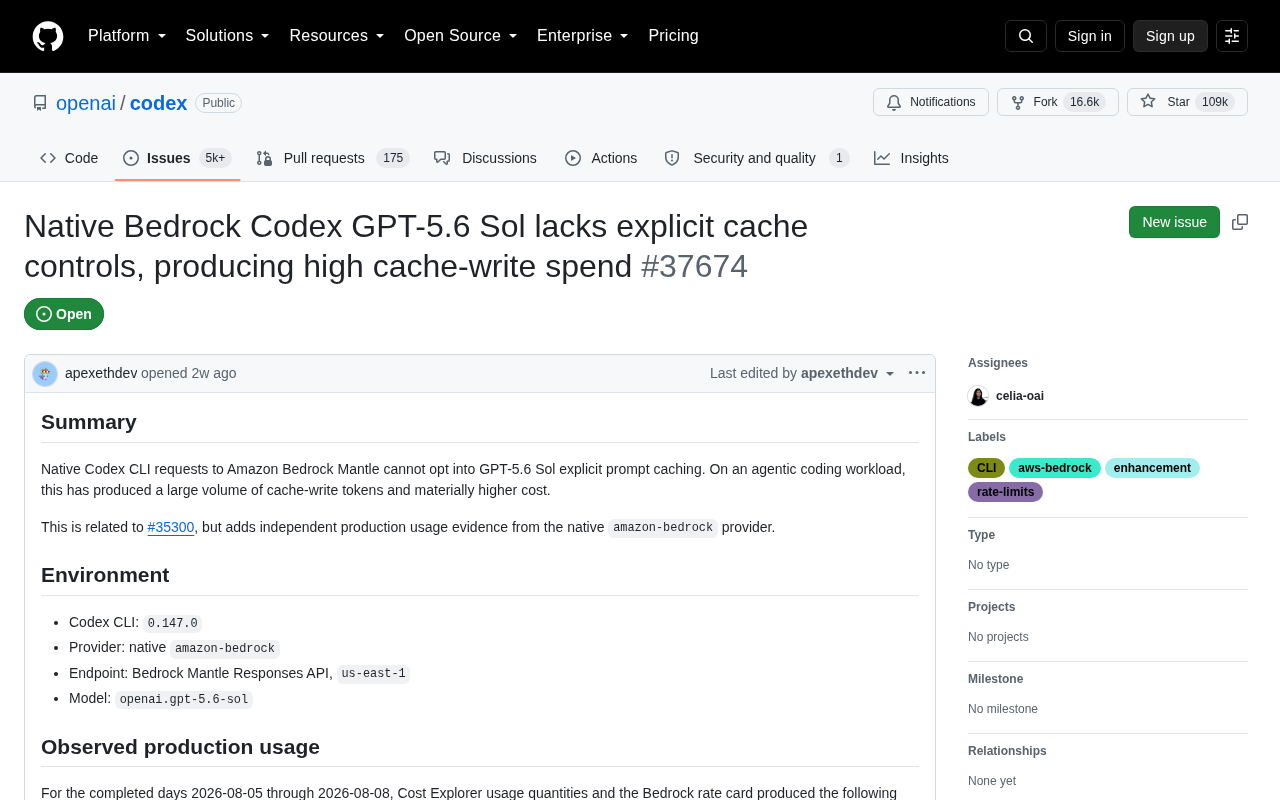Open the Insights tab
The width and height of the screenshot is (1280, 800).
911,158
